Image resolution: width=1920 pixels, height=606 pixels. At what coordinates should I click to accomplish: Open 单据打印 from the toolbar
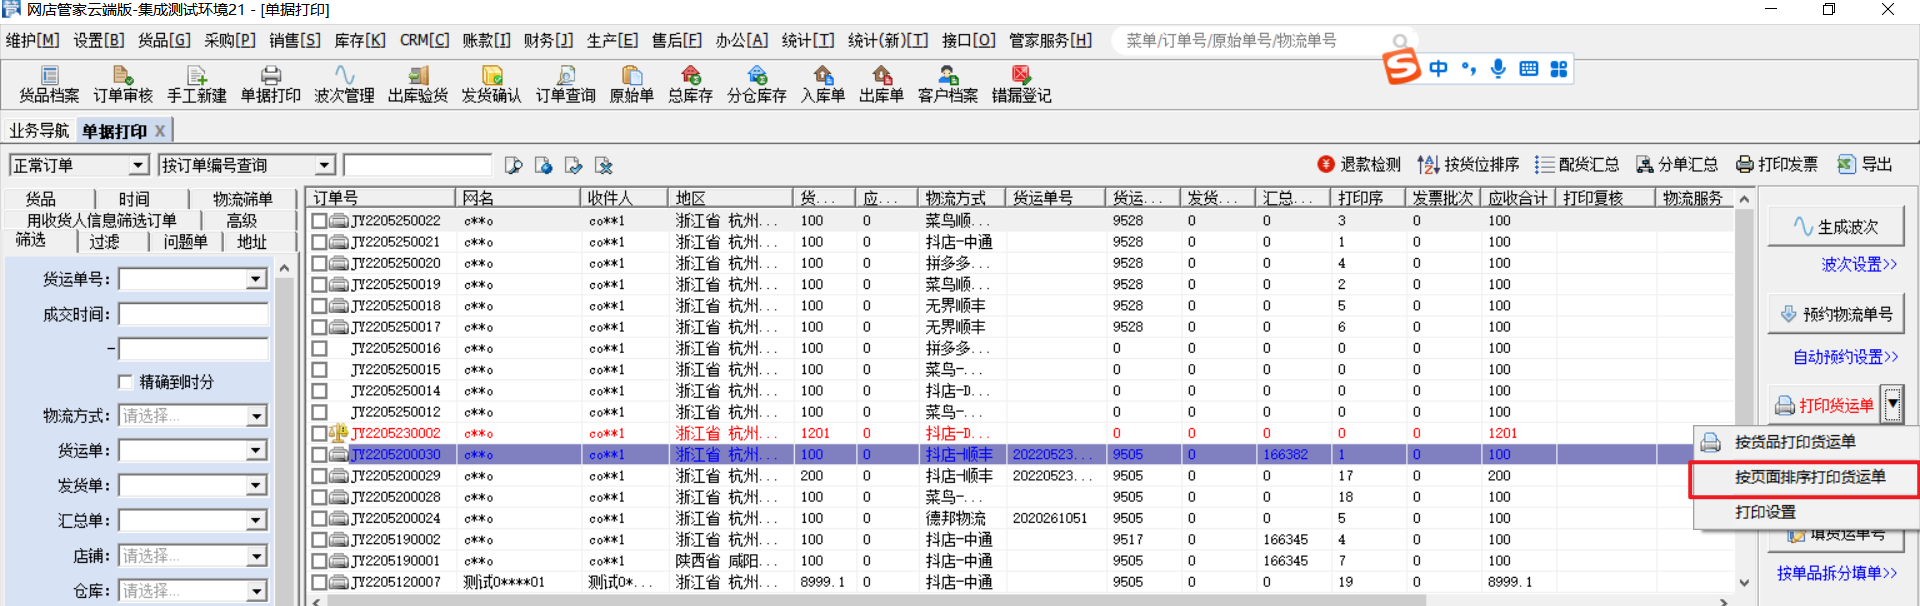click(x=271, y=85)
